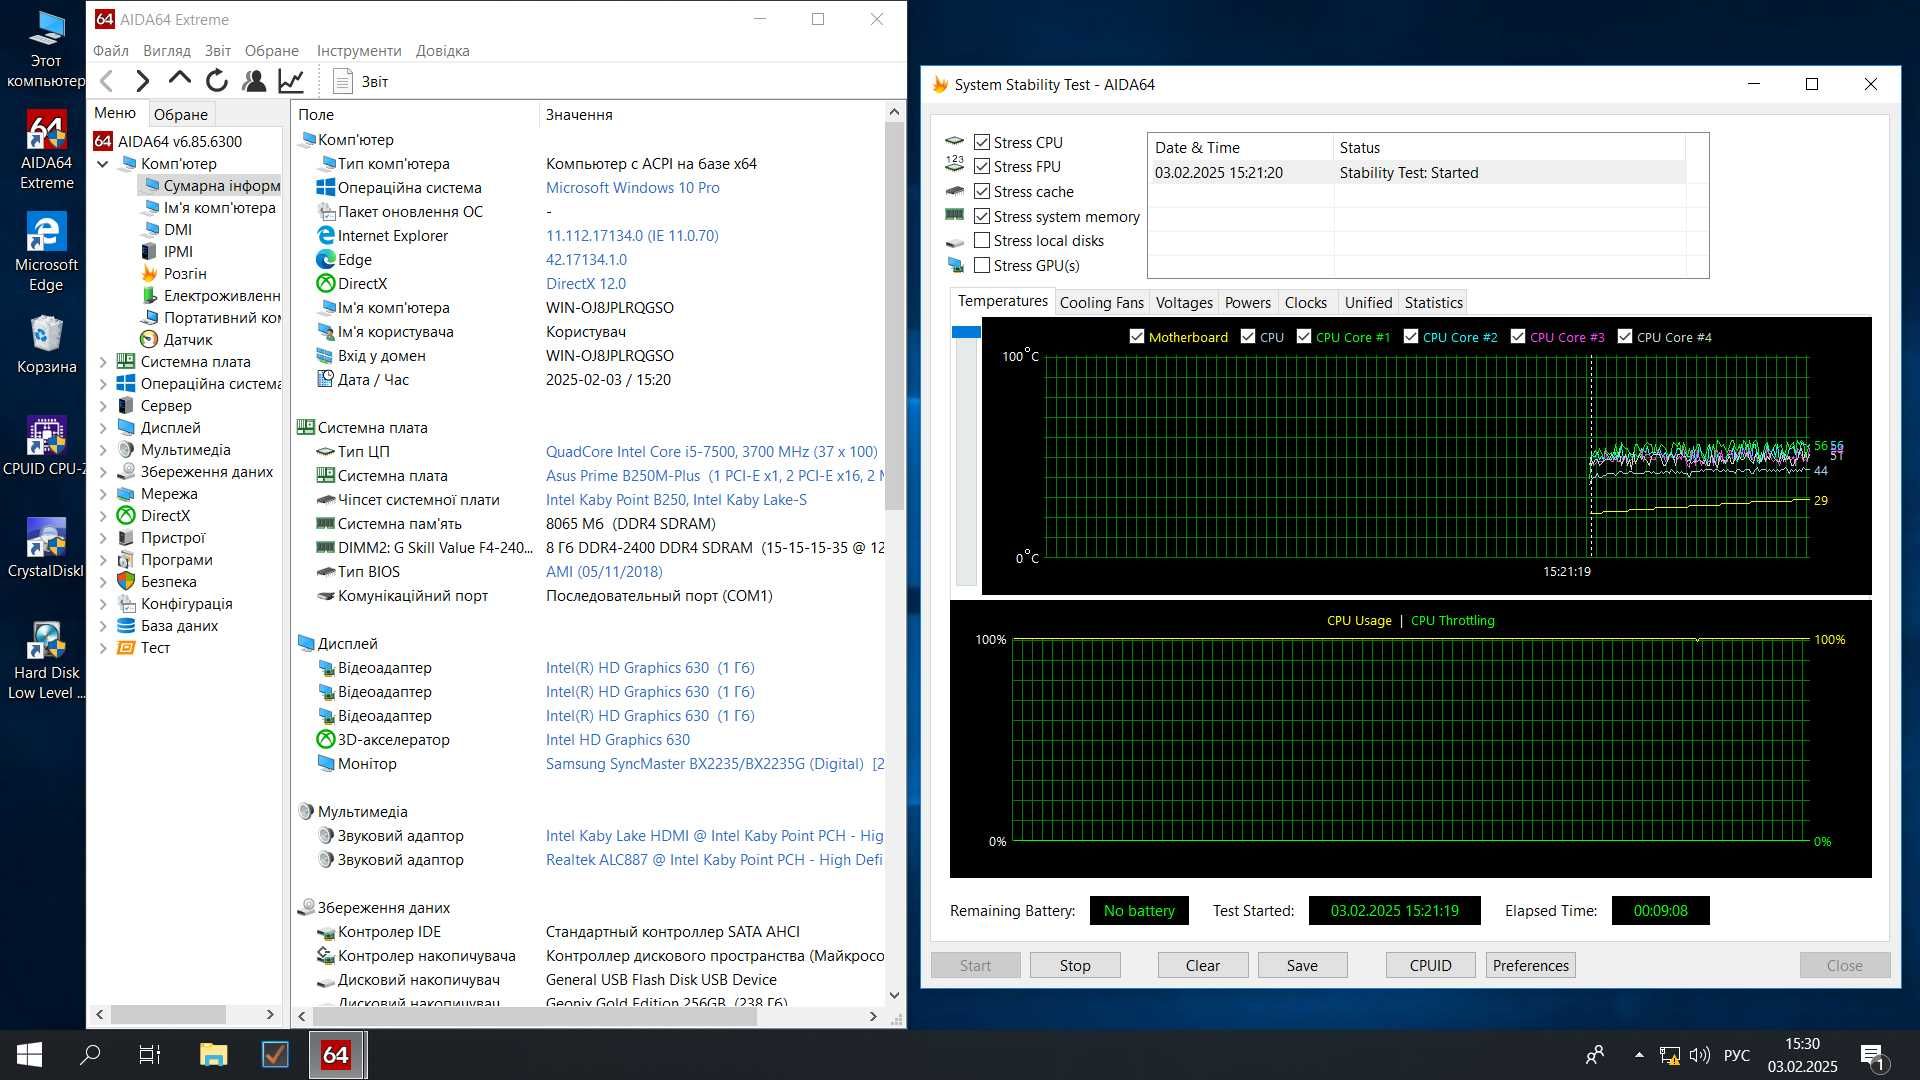Switch to the Statistics tab
Viewport: 1920px width, 1080px height.
click(x=1433, y=302)
